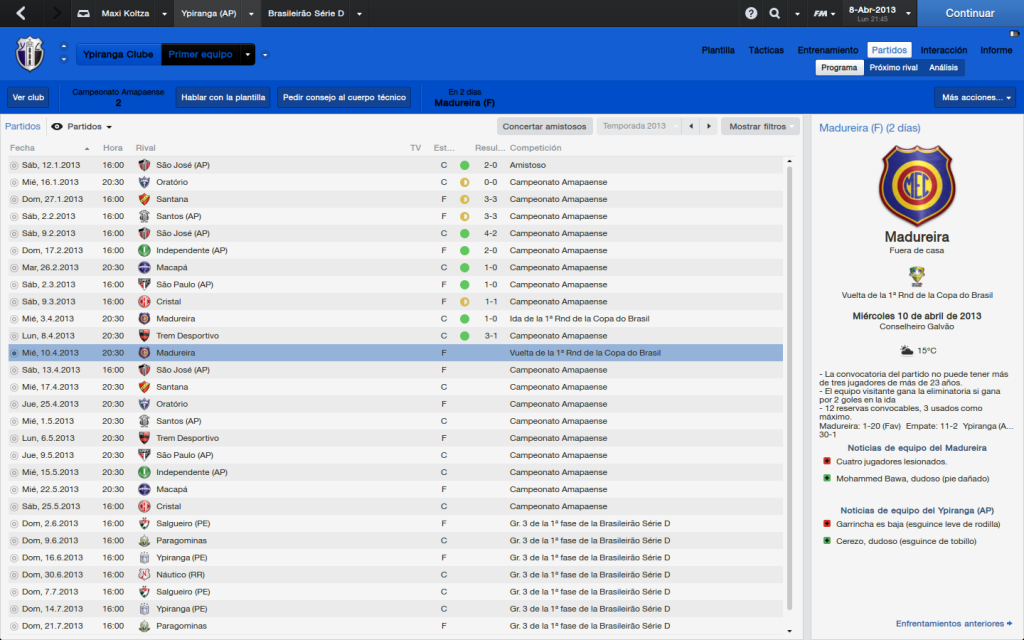Click Madureira badge on 3.4.2013 row

(144, 319)
